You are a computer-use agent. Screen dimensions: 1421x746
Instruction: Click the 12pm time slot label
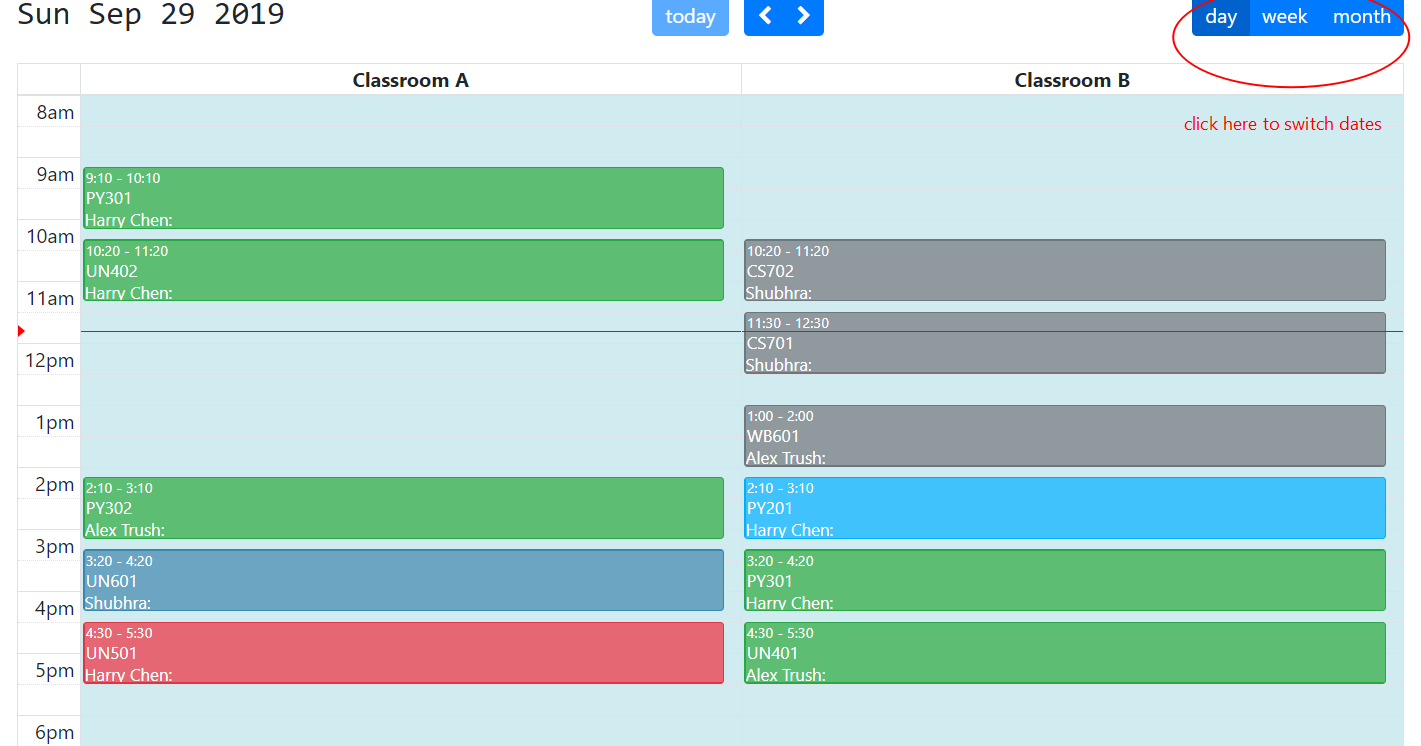point(50,360)
